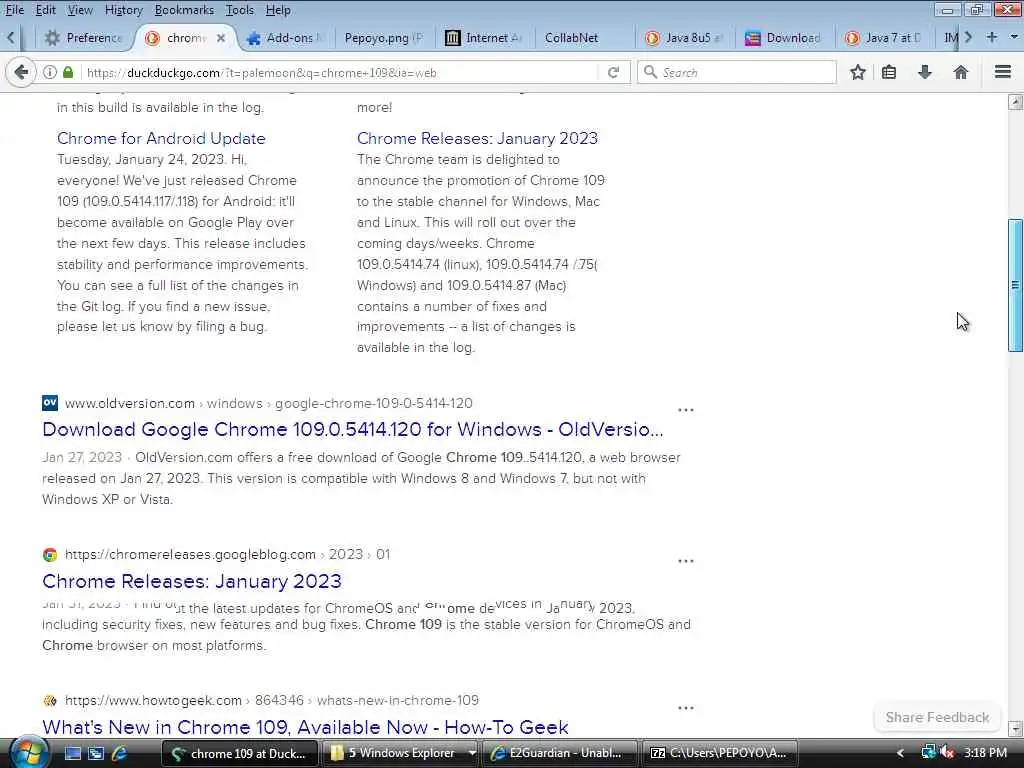Screen dimensions: 1024x768
Task: Reload the page with the refresh icon
Action: [x=613, y=72]
